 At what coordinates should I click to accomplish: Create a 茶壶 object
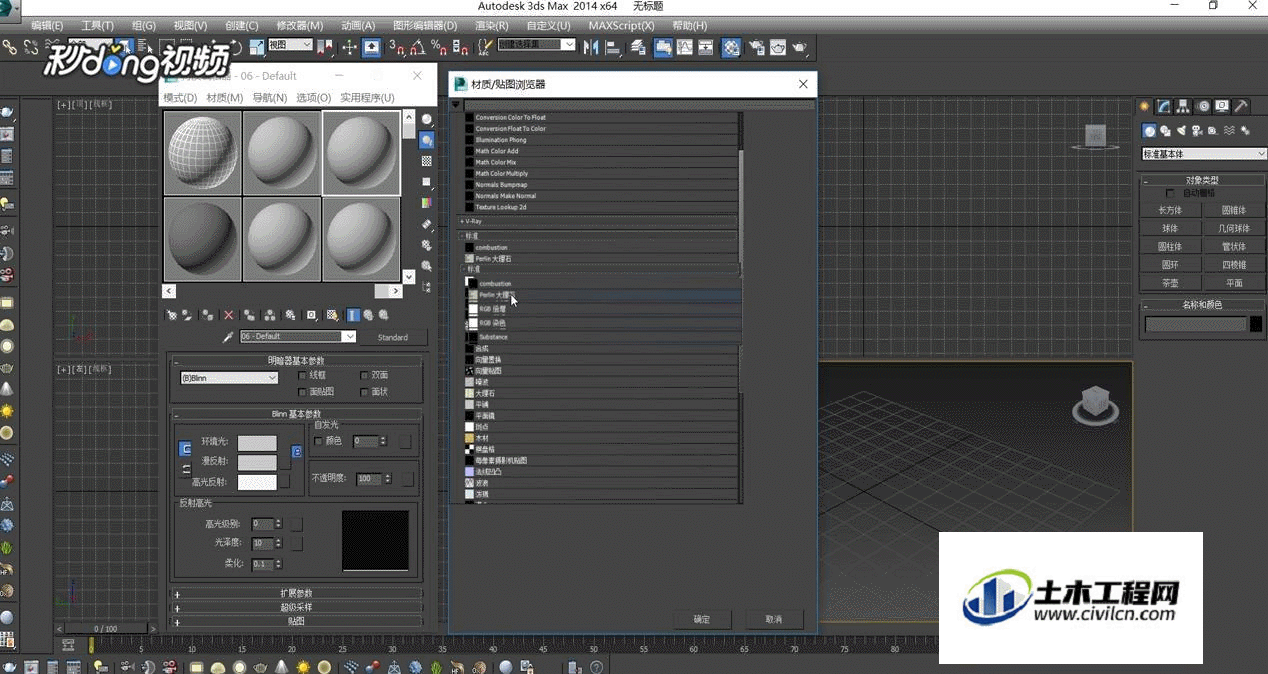(x=1170, y=283)
